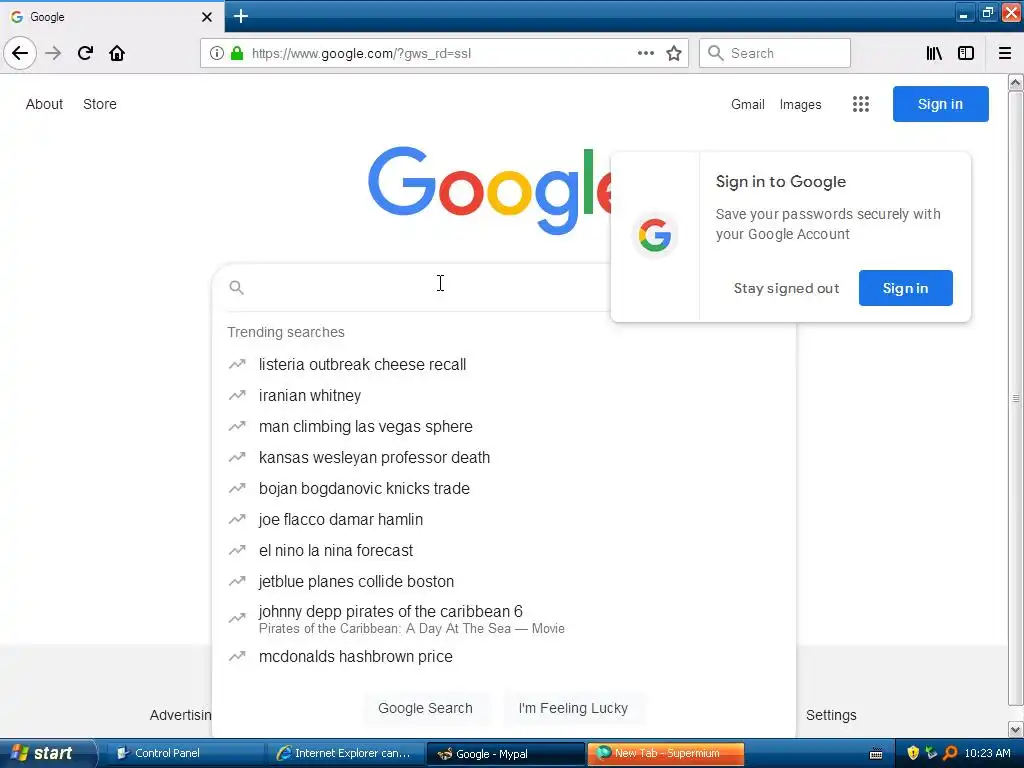Click the green secure padlock icon
The width and height of the screenshot is (1024, 768).
click(x=237, y=53)
